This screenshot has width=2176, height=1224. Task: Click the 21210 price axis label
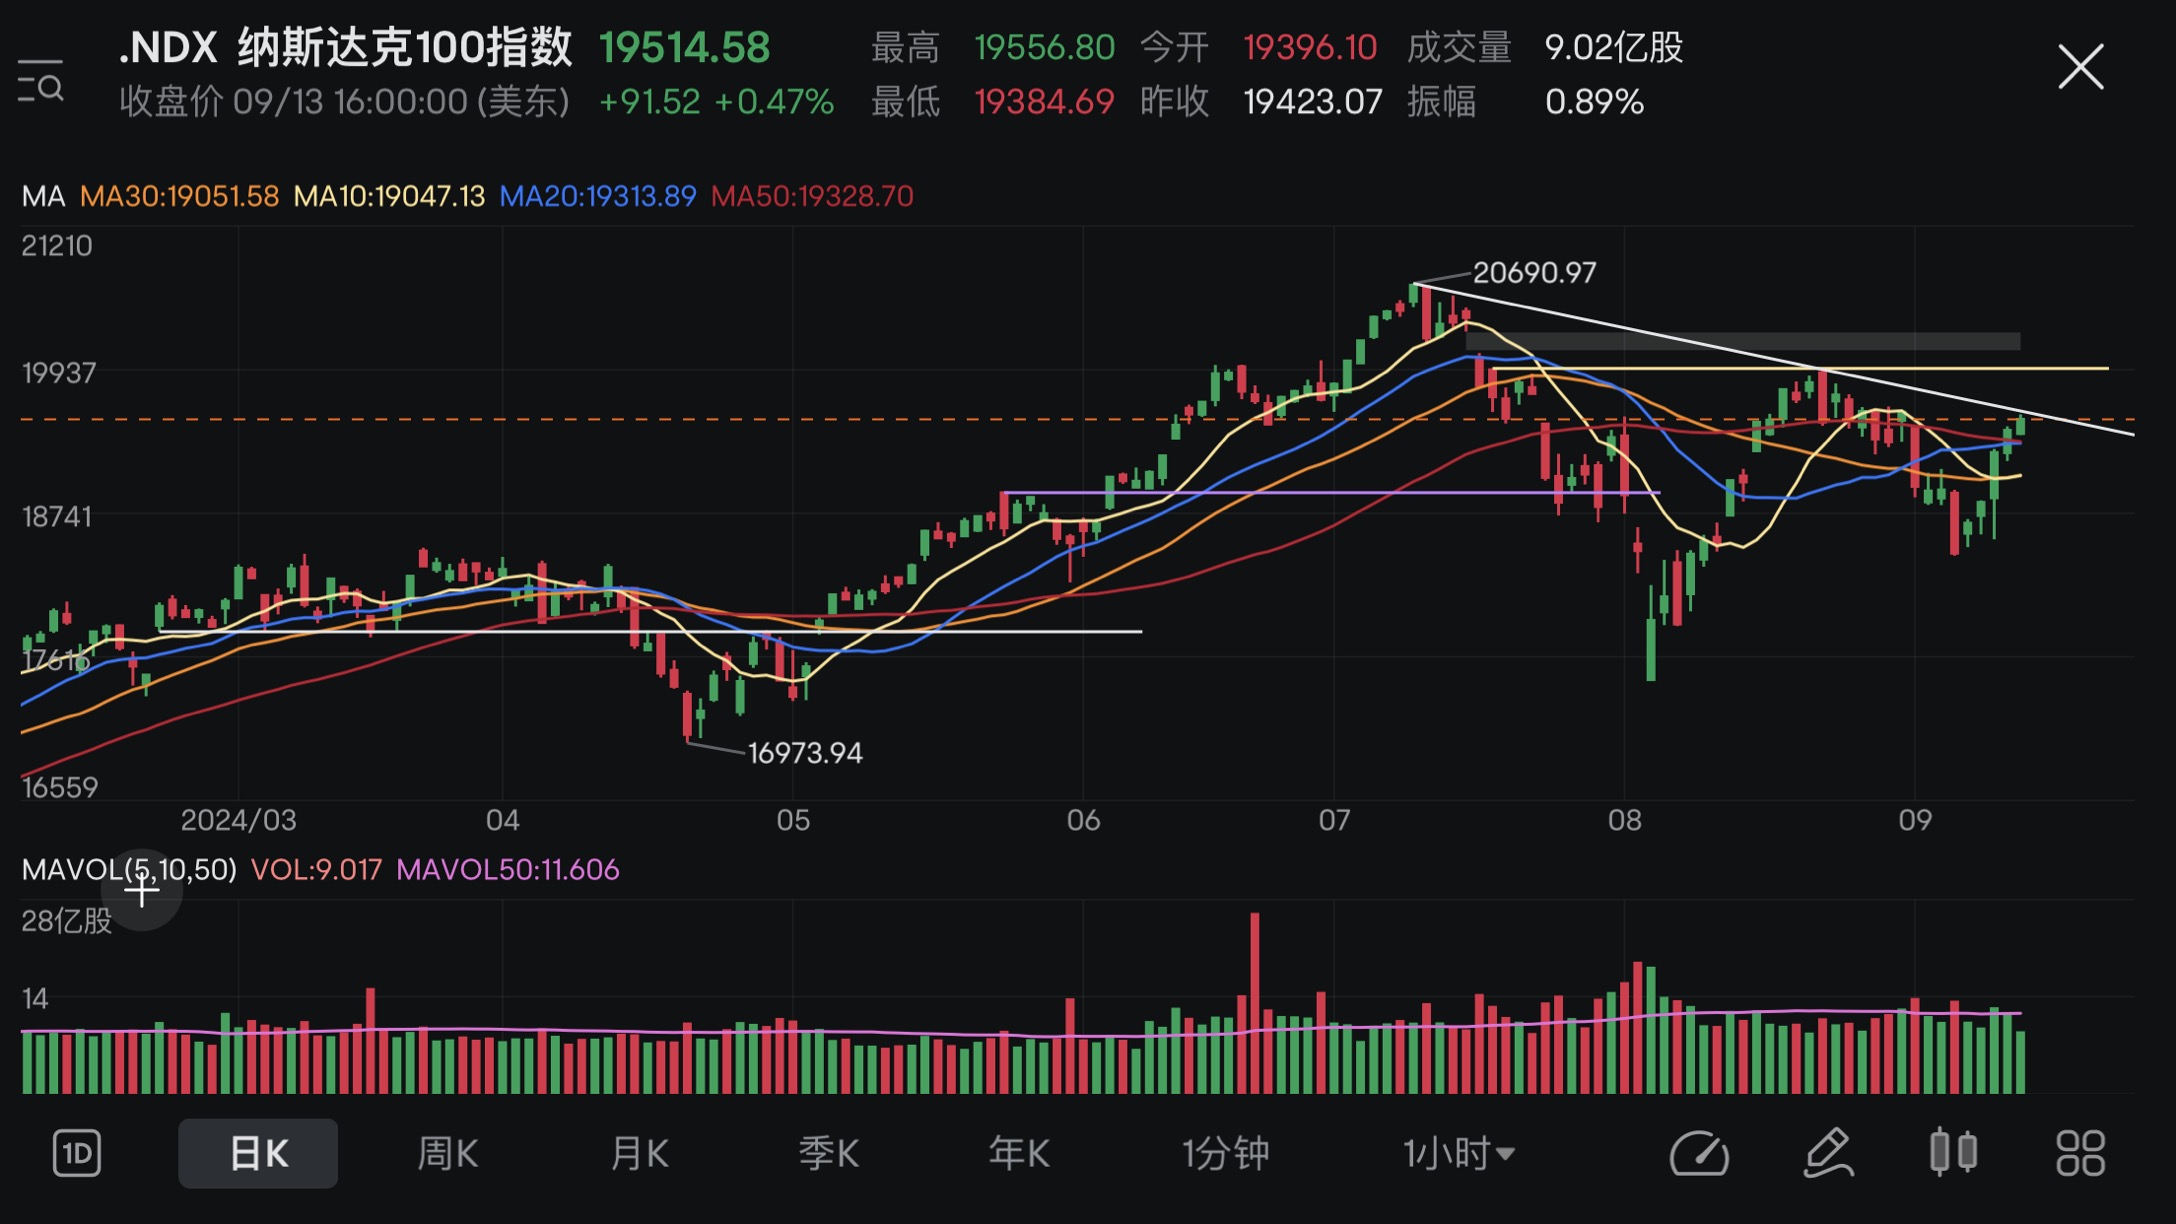(x=57, y=245)
